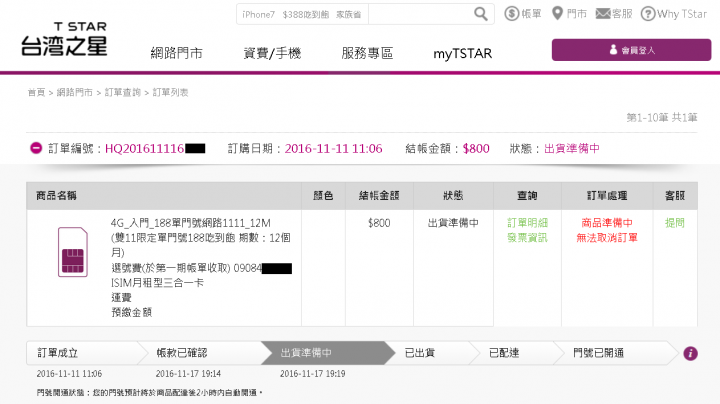
Task: Click the 提問 ask question link
Action: coord(675,223)
